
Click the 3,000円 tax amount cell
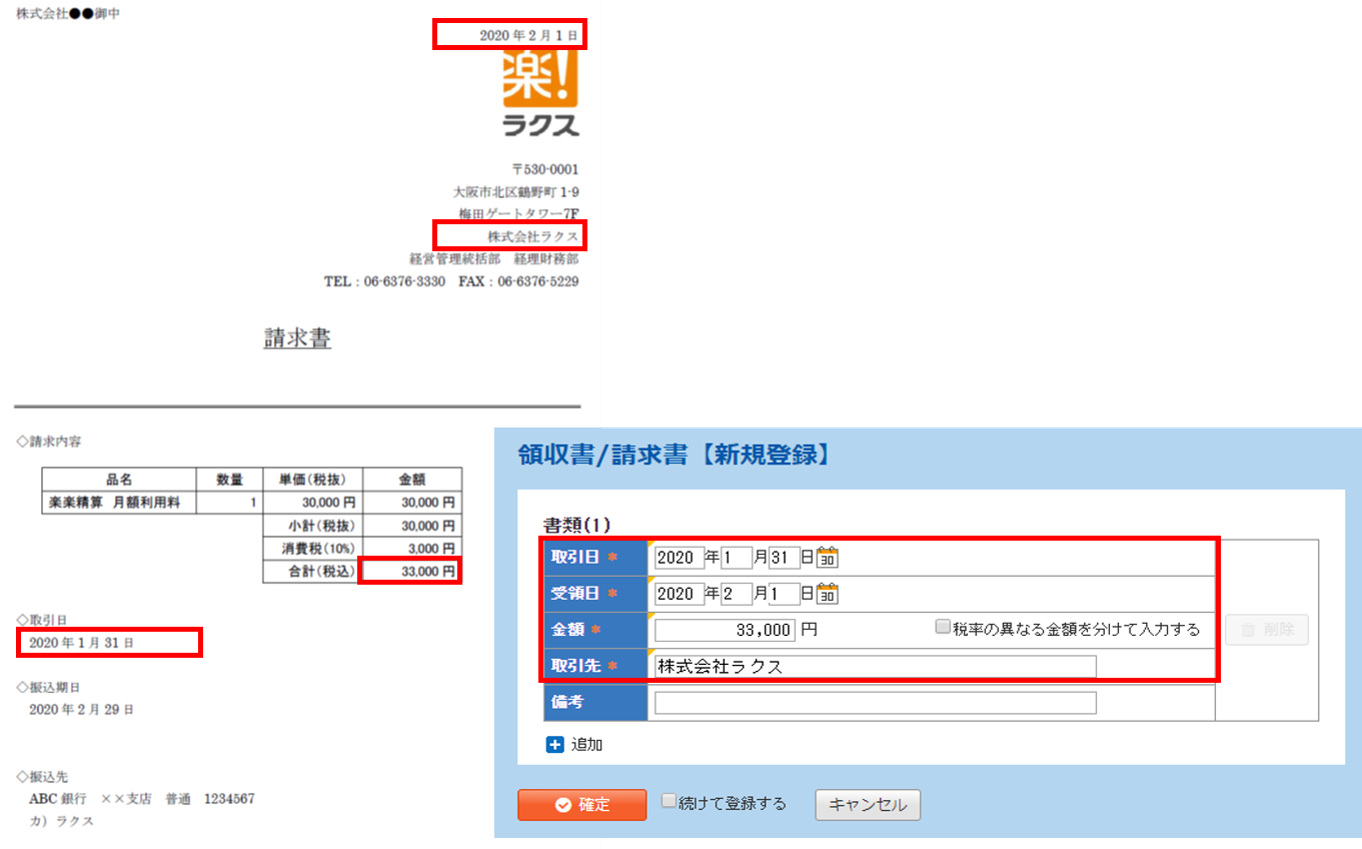(412, 548)
